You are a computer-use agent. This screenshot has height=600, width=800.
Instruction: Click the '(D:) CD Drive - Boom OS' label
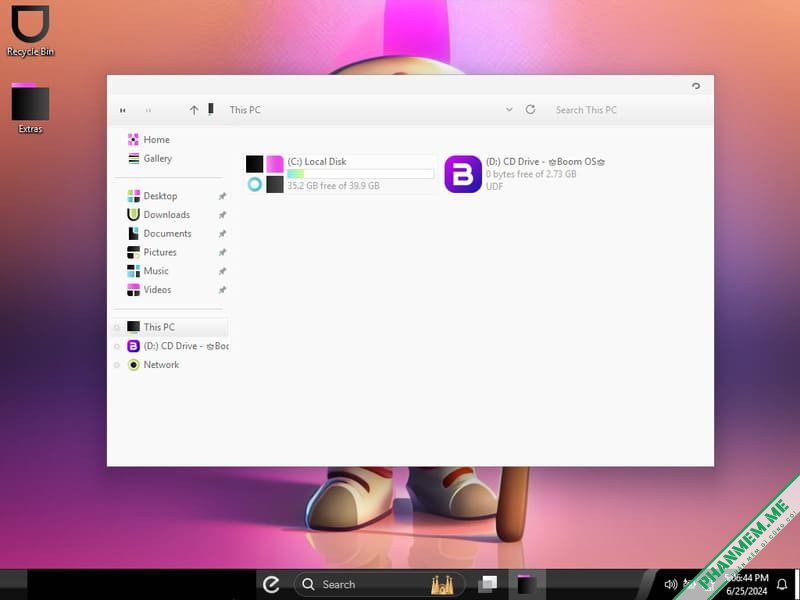[545, 162]
